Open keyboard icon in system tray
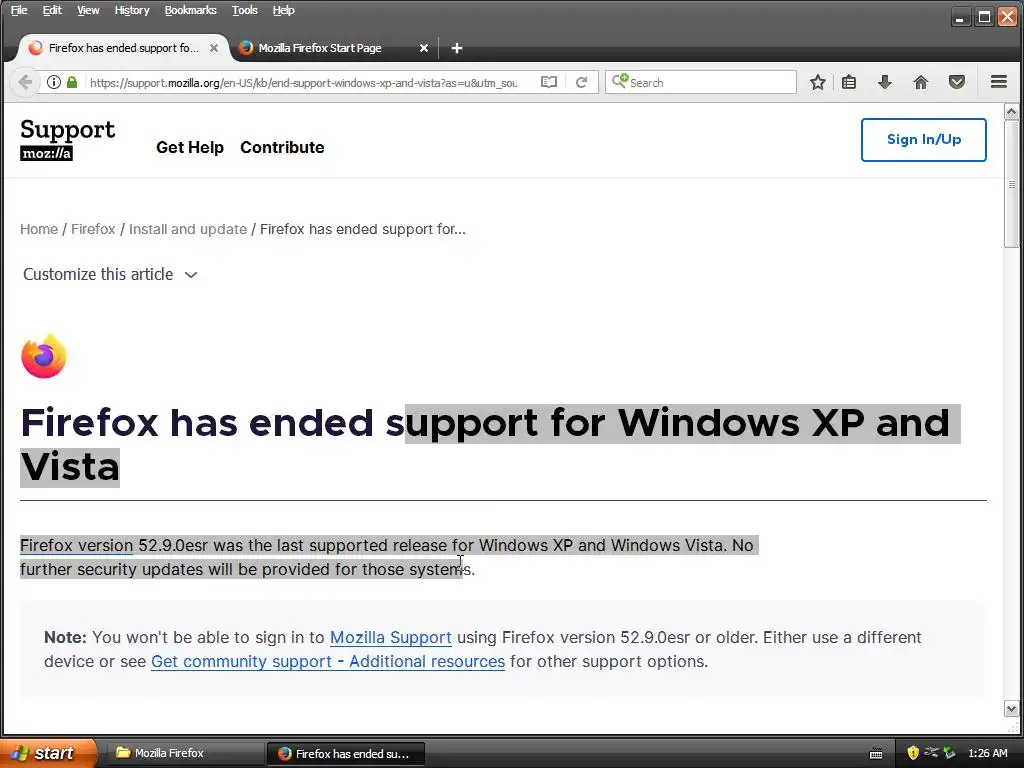1024x768 pixels. (x=876, y=754)
